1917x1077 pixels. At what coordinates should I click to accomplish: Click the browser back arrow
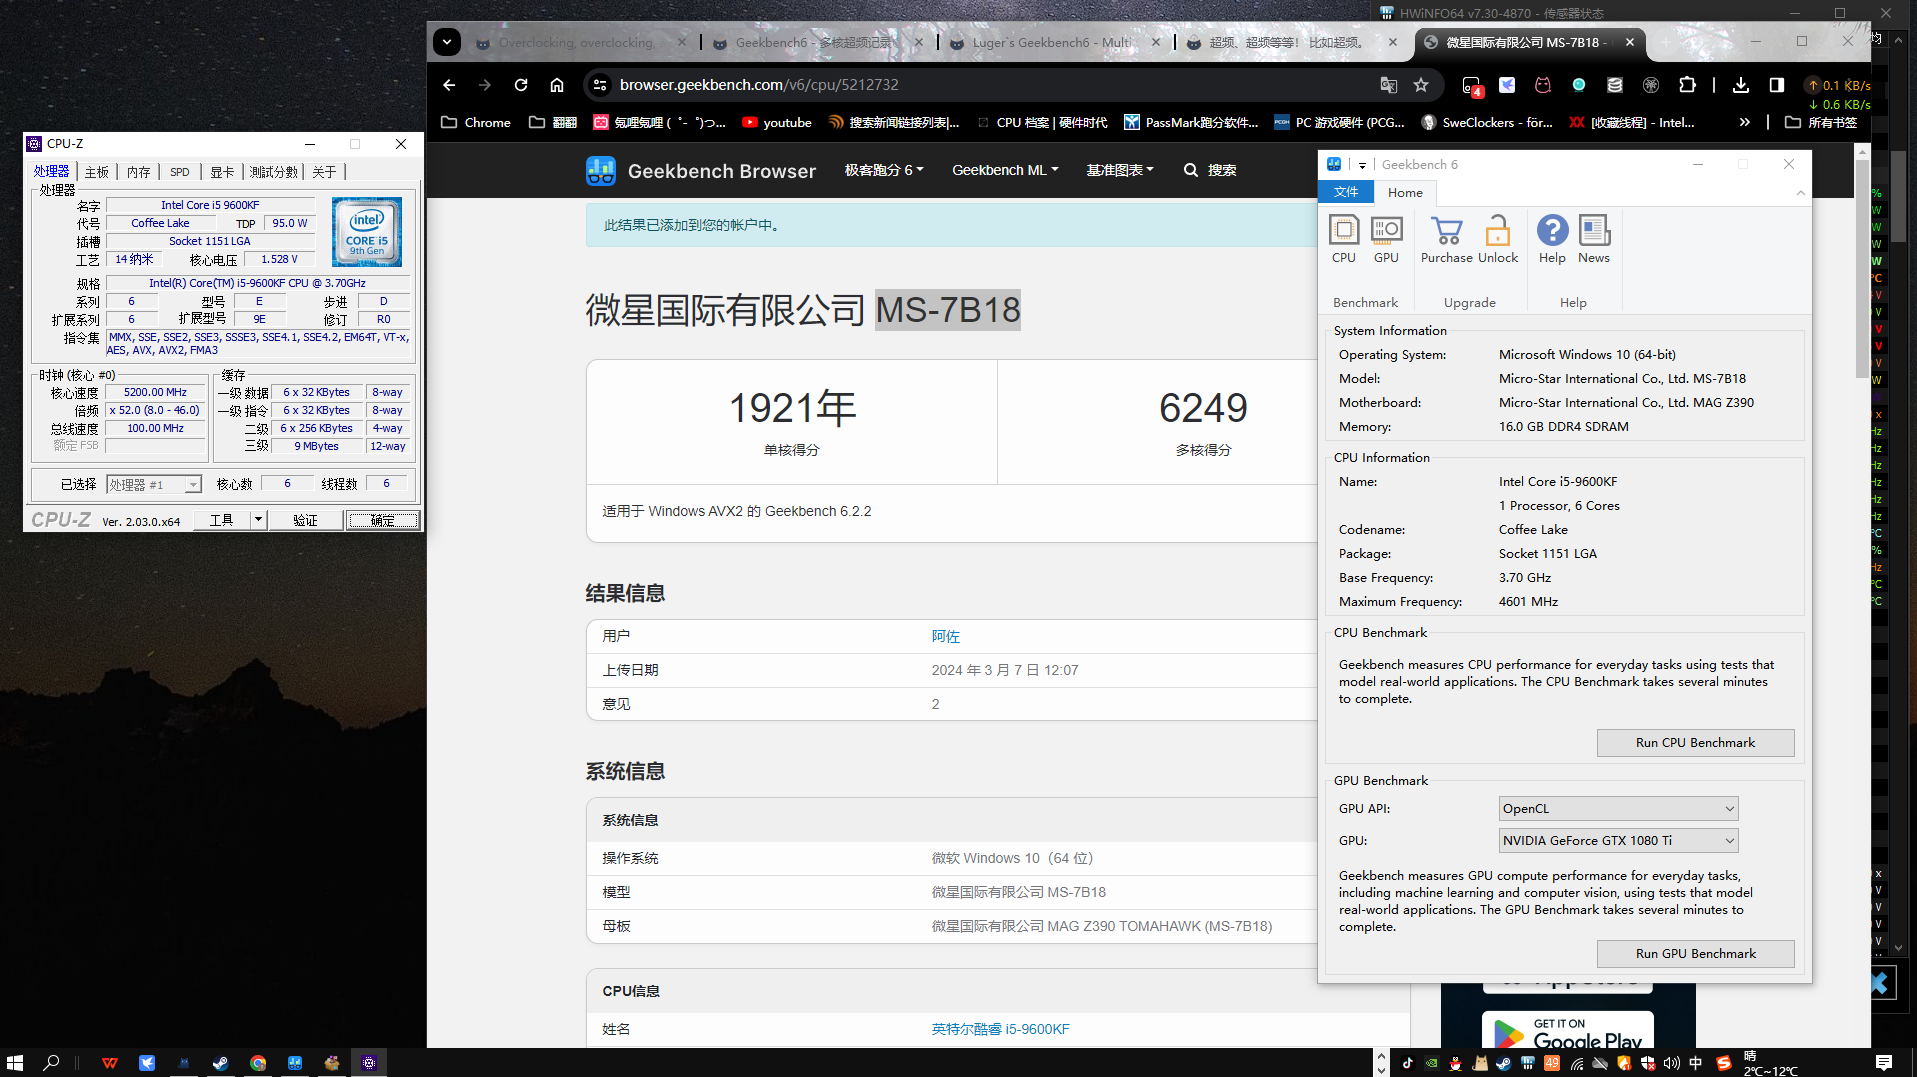(x=449, y=85)
